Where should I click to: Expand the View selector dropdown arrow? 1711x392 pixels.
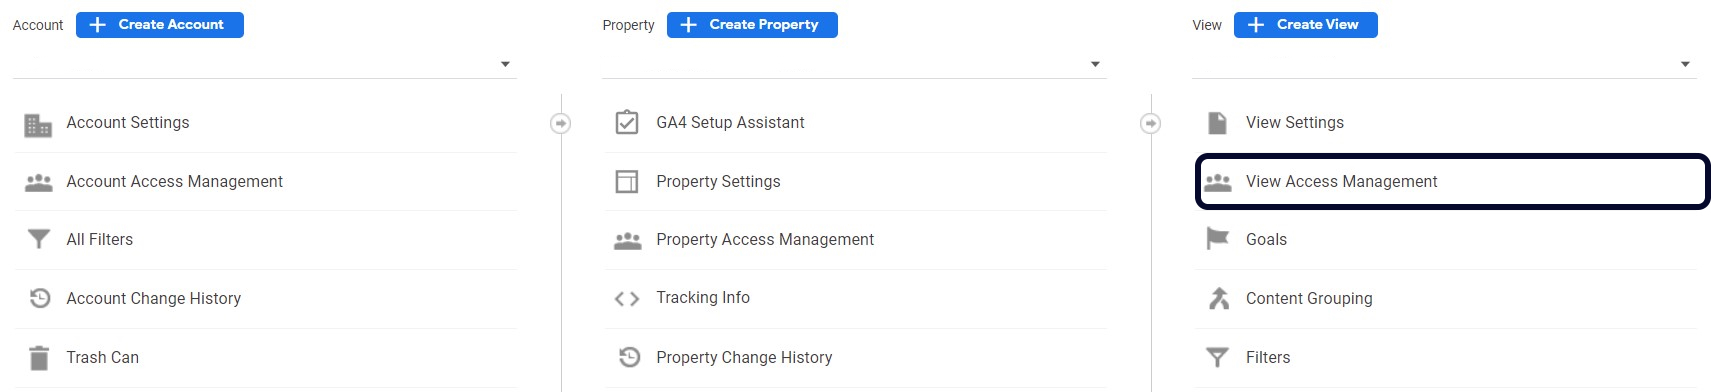tap(1685, 64)
